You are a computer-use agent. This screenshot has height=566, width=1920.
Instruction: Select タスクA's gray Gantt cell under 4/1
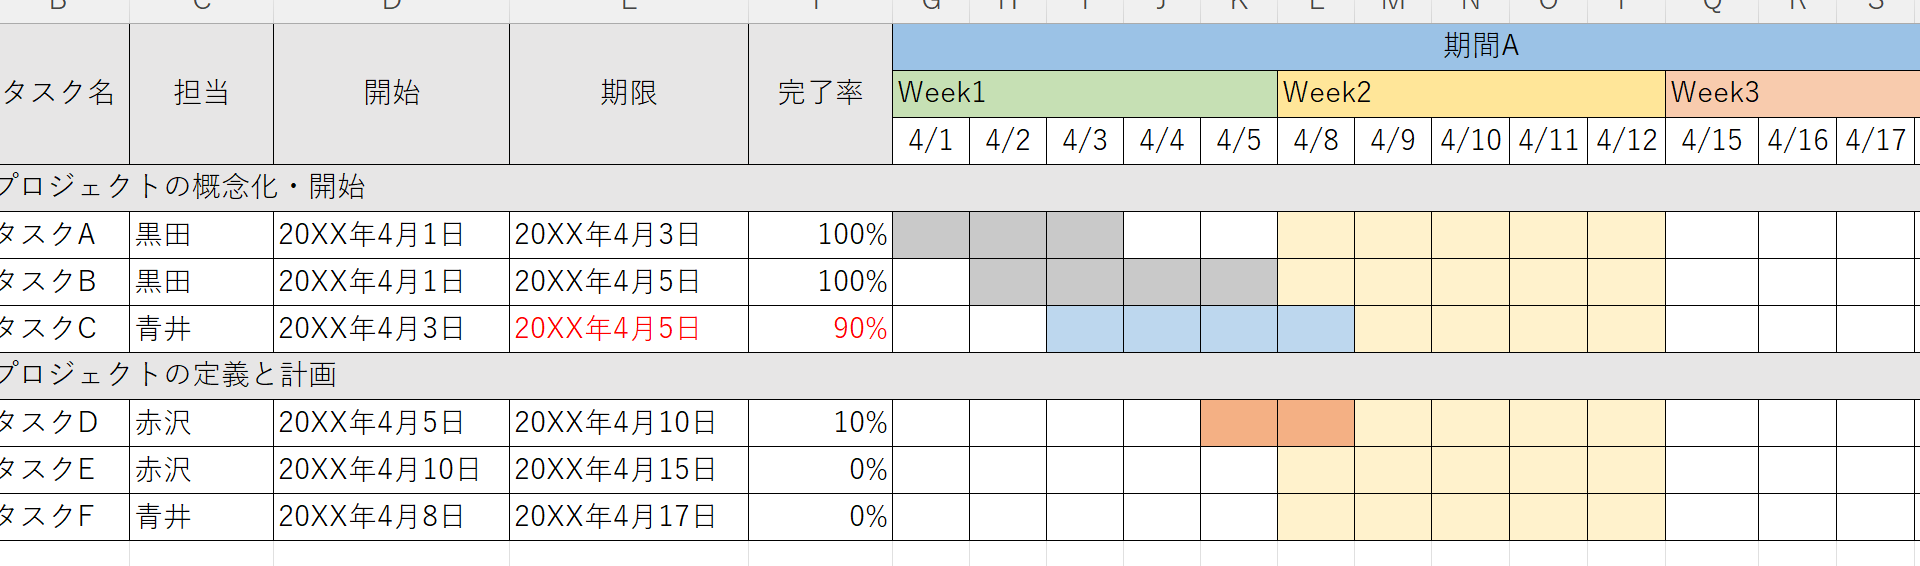930,235
